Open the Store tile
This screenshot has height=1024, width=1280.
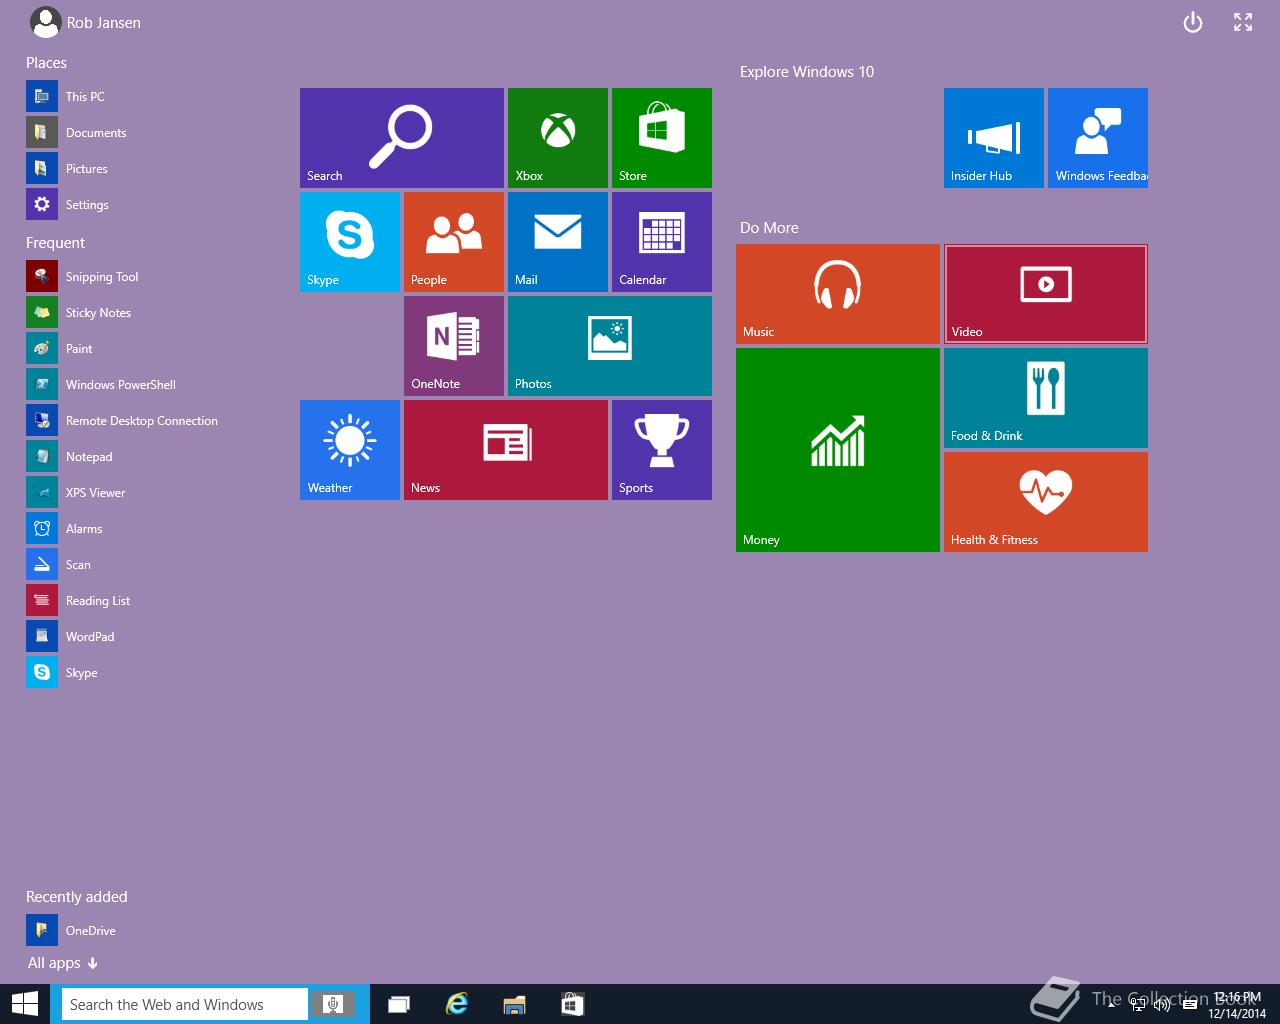pyautogui.click(x=662, y=138)
